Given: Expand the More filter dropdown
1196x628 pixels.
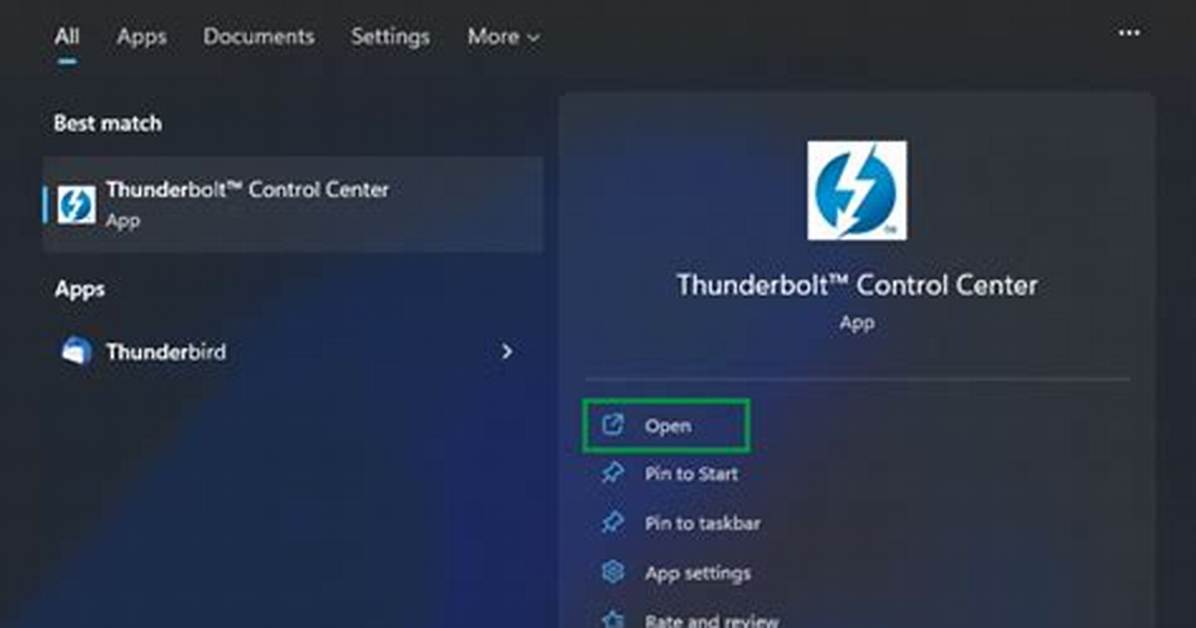Looking at the screenshot, I should [x=503, y=37].
